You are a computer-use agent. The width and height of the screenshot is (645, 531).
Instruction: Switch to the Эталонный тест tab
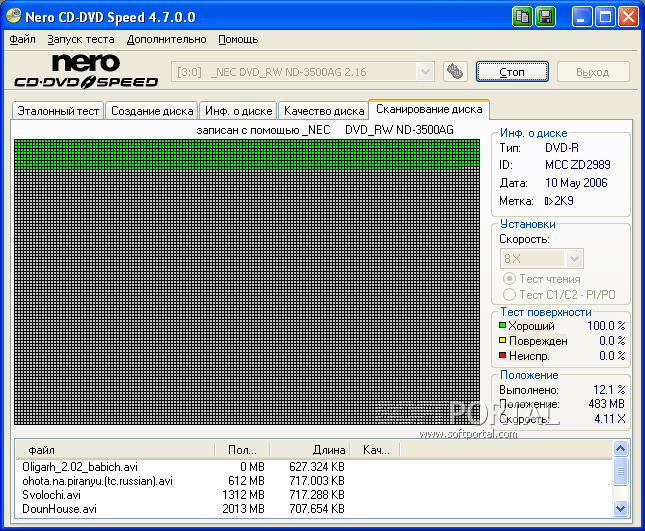58,111
